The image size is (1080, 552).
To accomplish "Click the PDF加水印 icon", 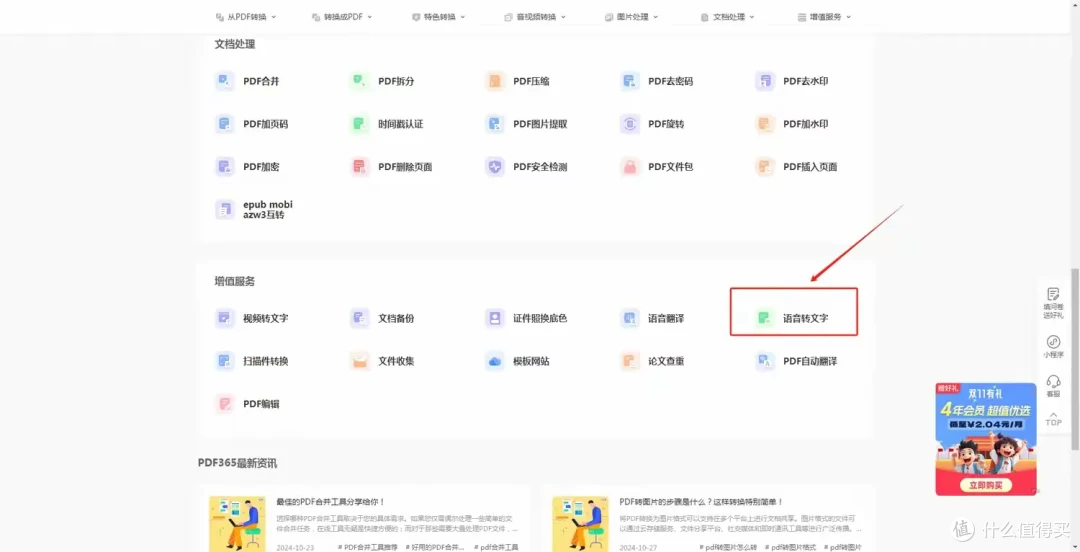I will [x=765, y=124].
